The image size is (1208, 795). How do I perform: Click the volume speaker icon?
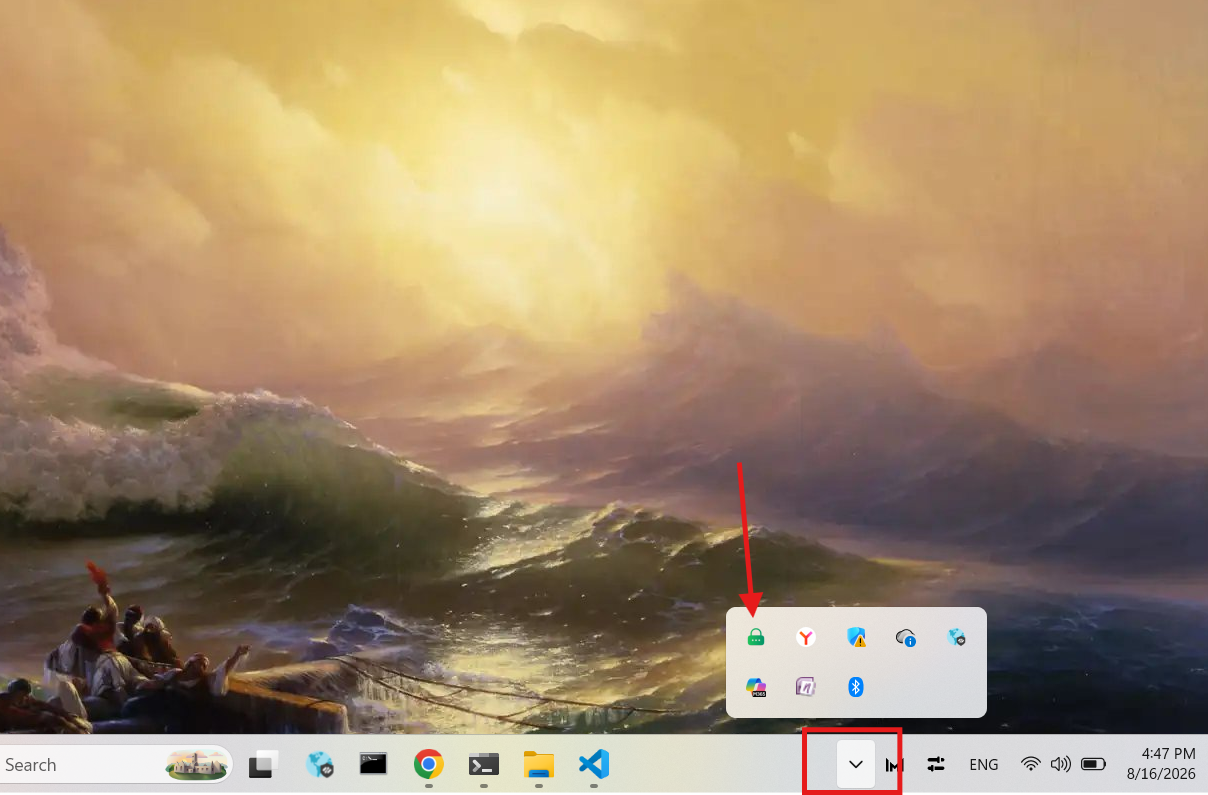(x=1061, y=765)
